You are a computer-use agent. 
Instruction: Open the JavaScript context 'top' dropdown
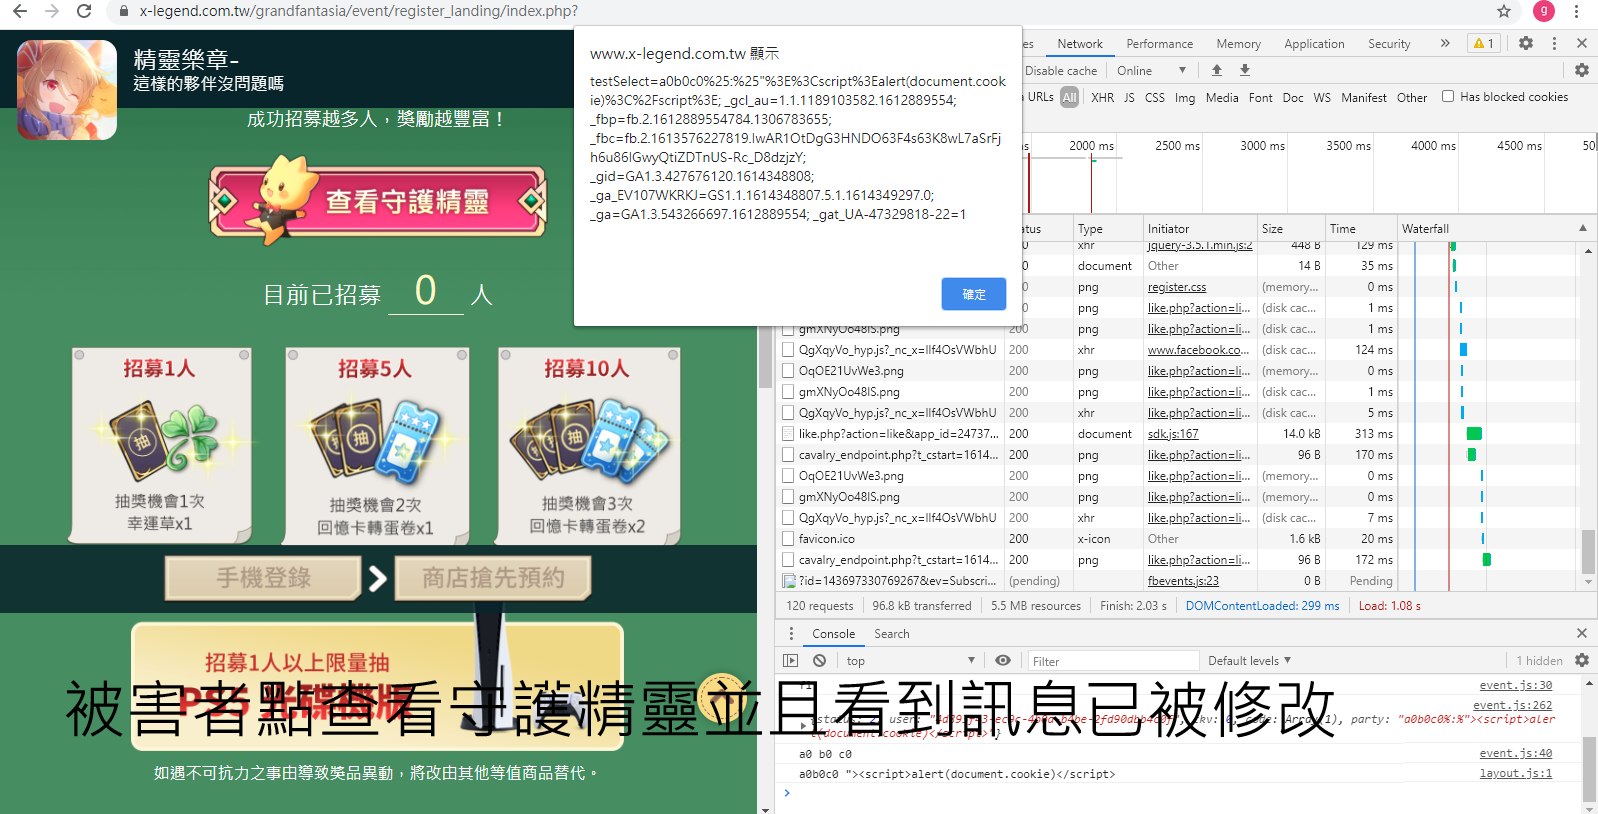910,660
